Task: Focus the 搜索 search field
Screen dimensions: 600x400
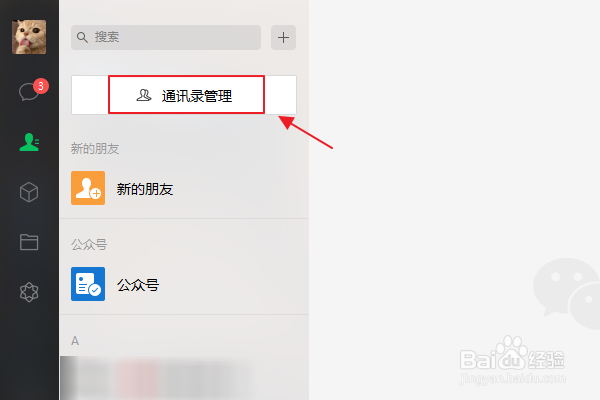Action: click(x=166, y=38)
